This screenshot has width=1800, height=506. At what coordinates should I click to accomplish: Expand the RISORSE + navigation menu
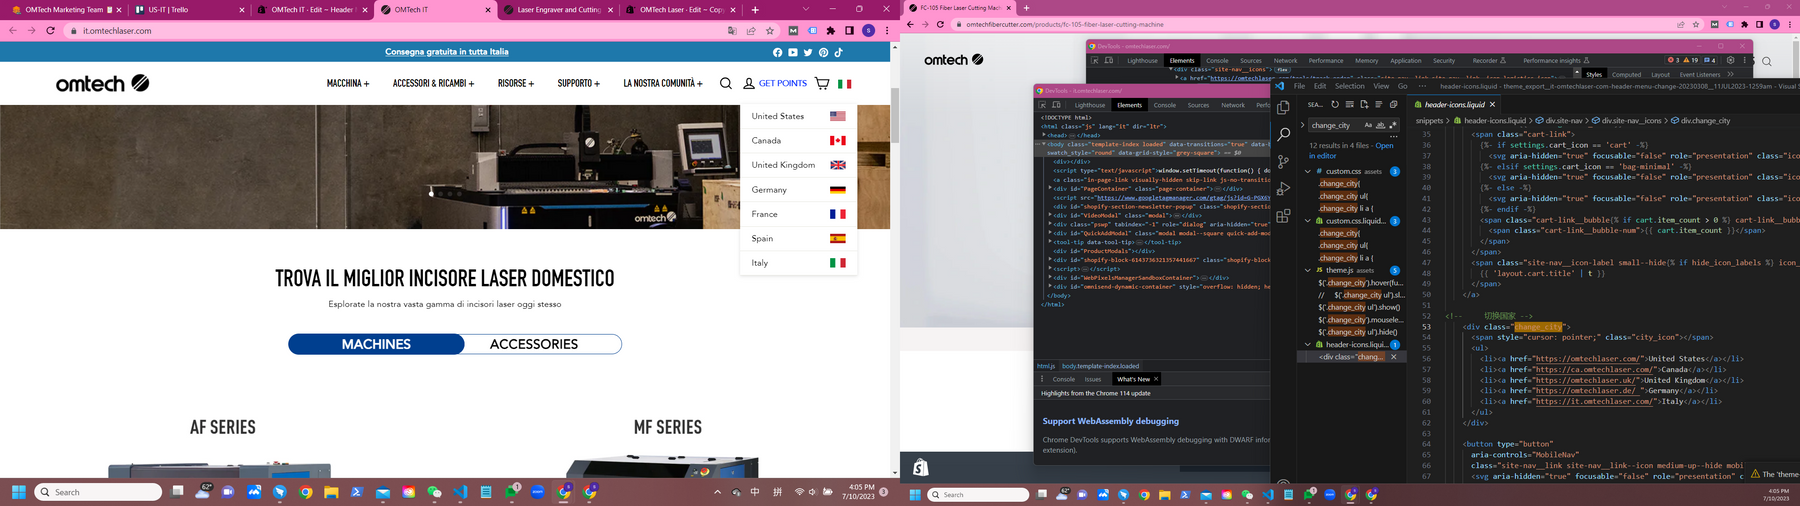pos(516,84)
